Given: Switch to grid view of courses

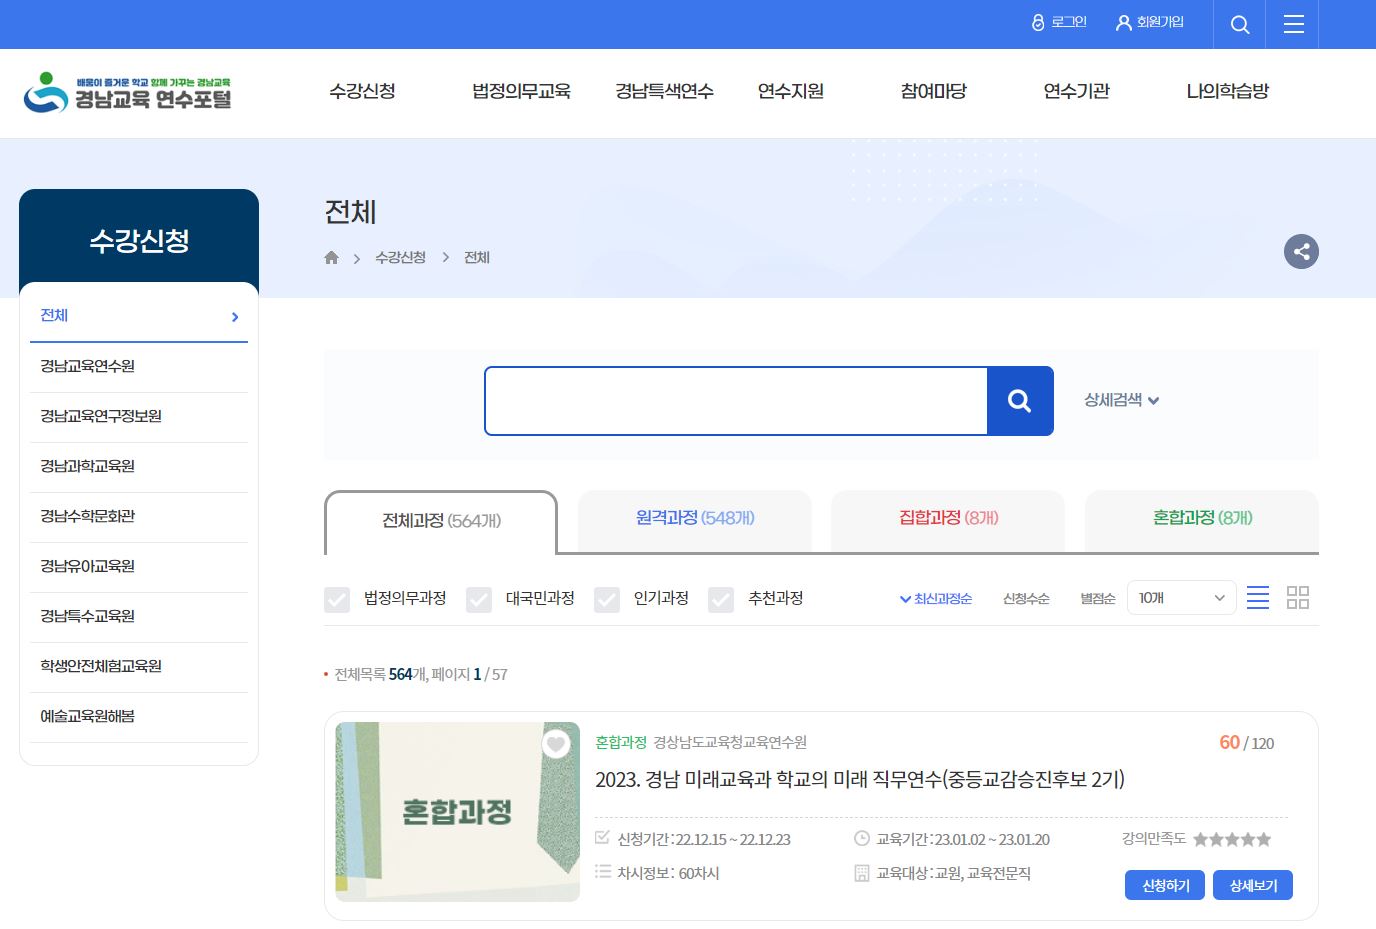Looking at the screenshot, I should tap(1298, 597).
